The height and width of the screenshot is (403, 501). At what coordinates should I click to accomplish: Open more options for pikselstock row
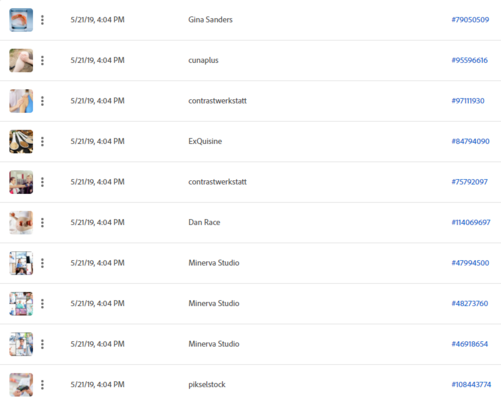[42, 385]
